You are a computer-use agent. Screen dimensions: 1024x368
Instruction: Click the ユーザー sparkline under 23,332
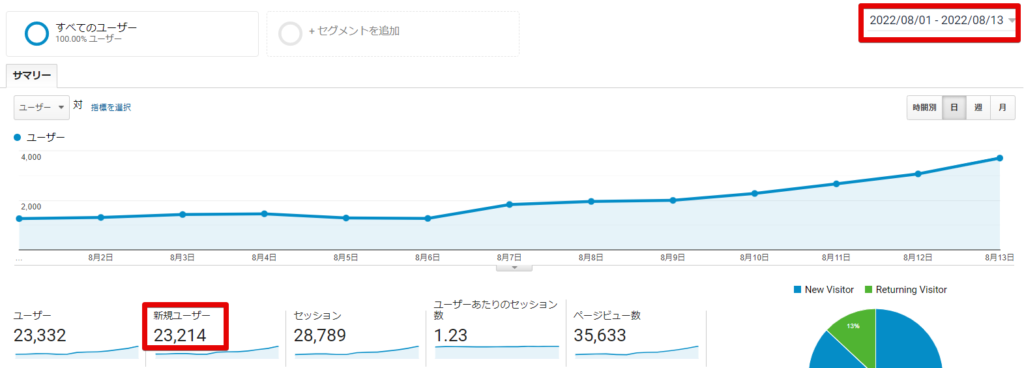click(x=76, y=352)
